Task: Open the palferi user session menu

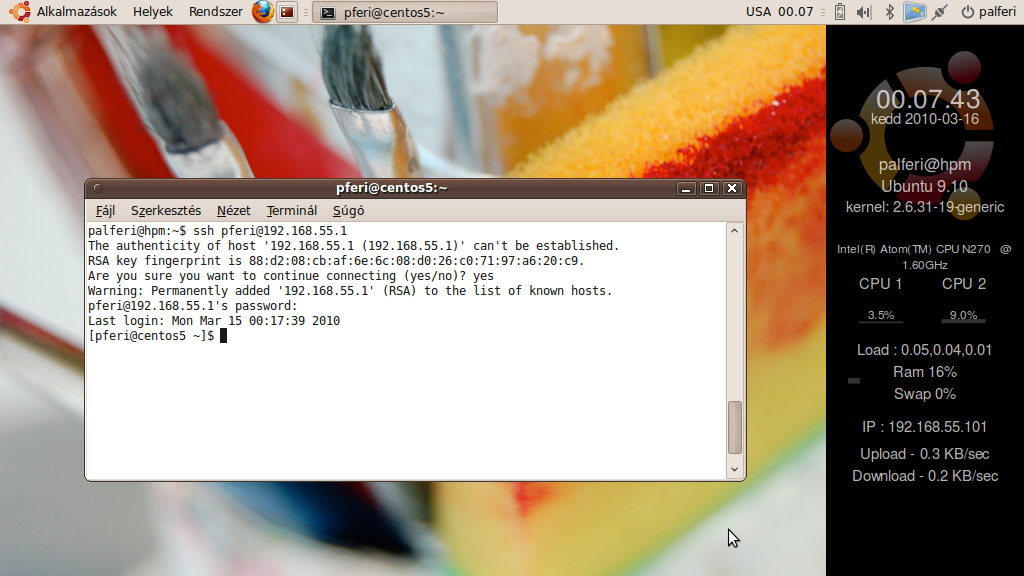Action: coord(988,12)
